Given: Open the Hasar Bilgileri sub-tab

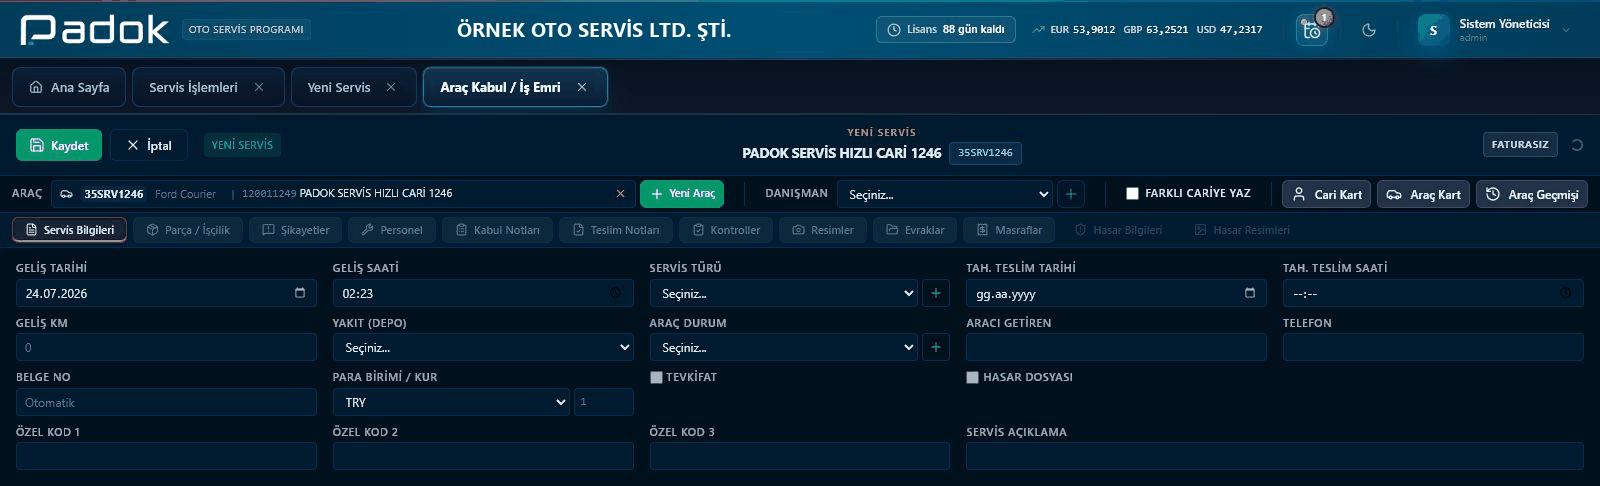Looking at the screenshot, I should [1118, 230].
